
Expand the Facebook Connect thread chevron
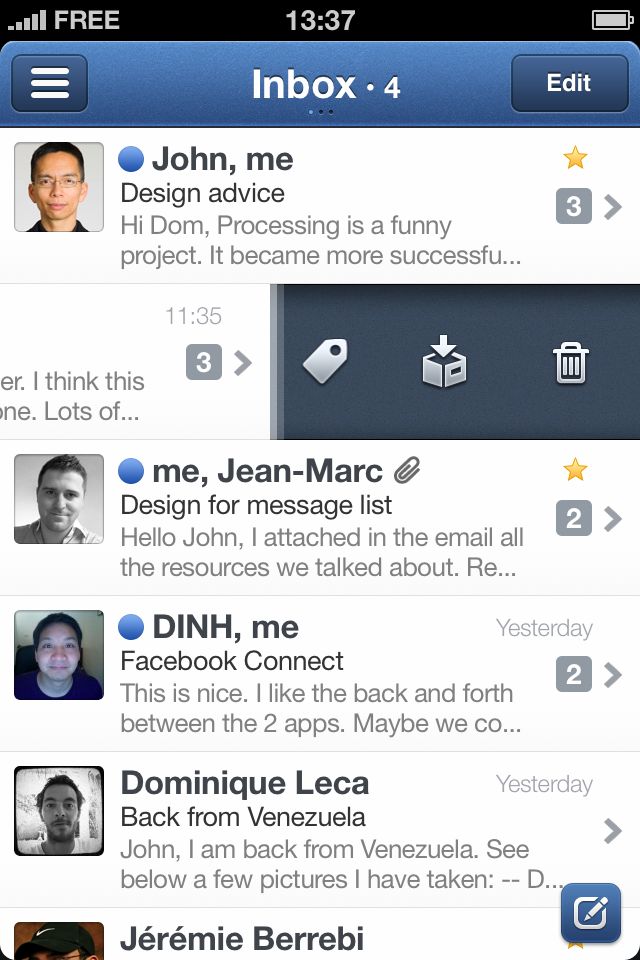pyautogui.click(x=613, y=675)
